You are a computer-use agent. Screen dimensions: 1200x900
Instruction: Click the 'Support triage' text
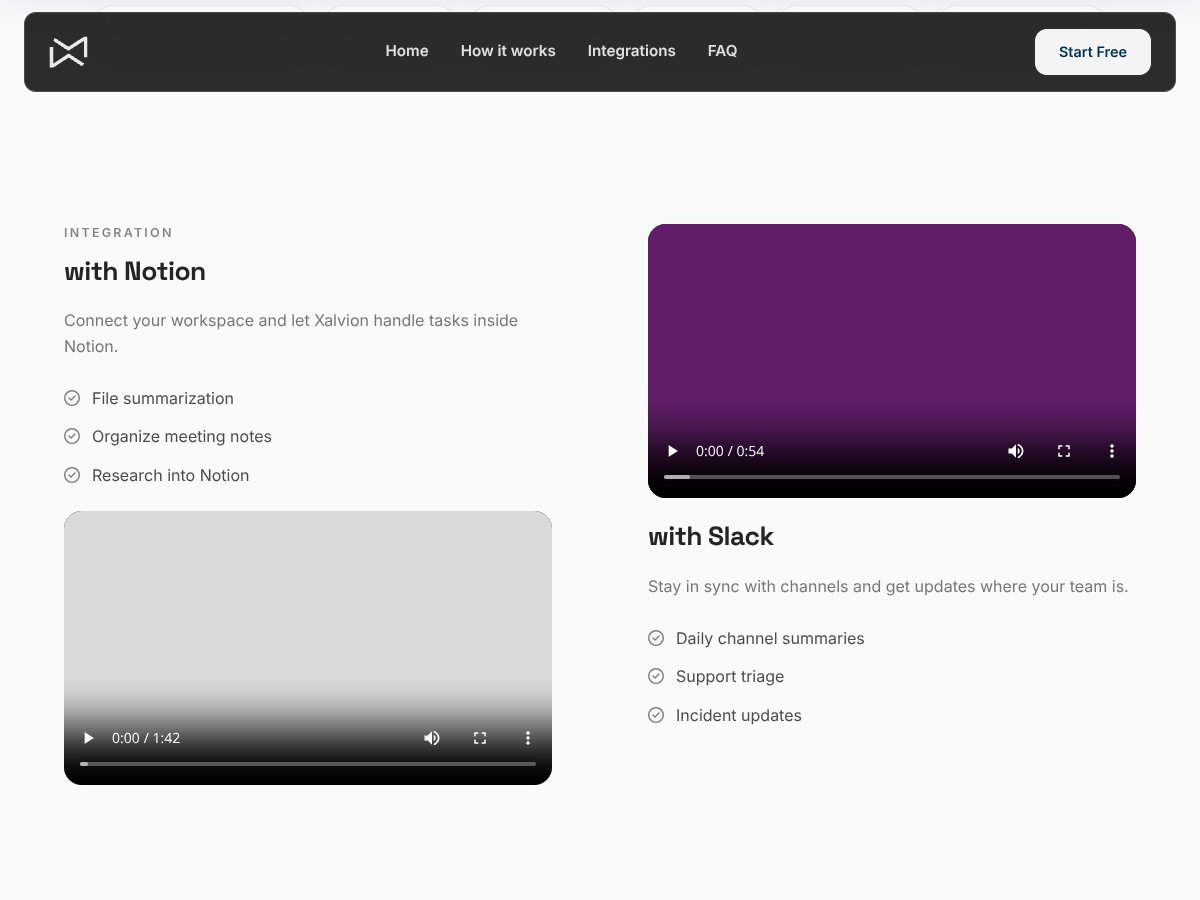coord(730,676)
